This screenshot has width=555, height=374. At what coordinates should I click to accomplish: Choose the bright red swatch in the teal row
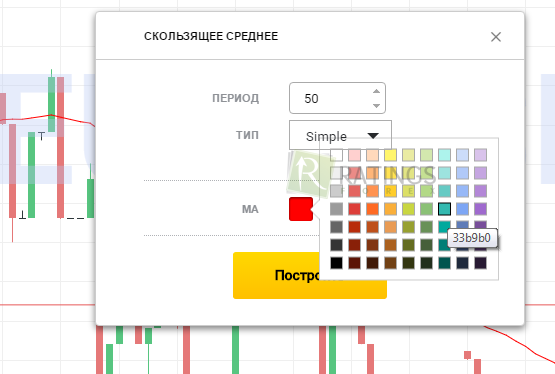click(354, 209)
